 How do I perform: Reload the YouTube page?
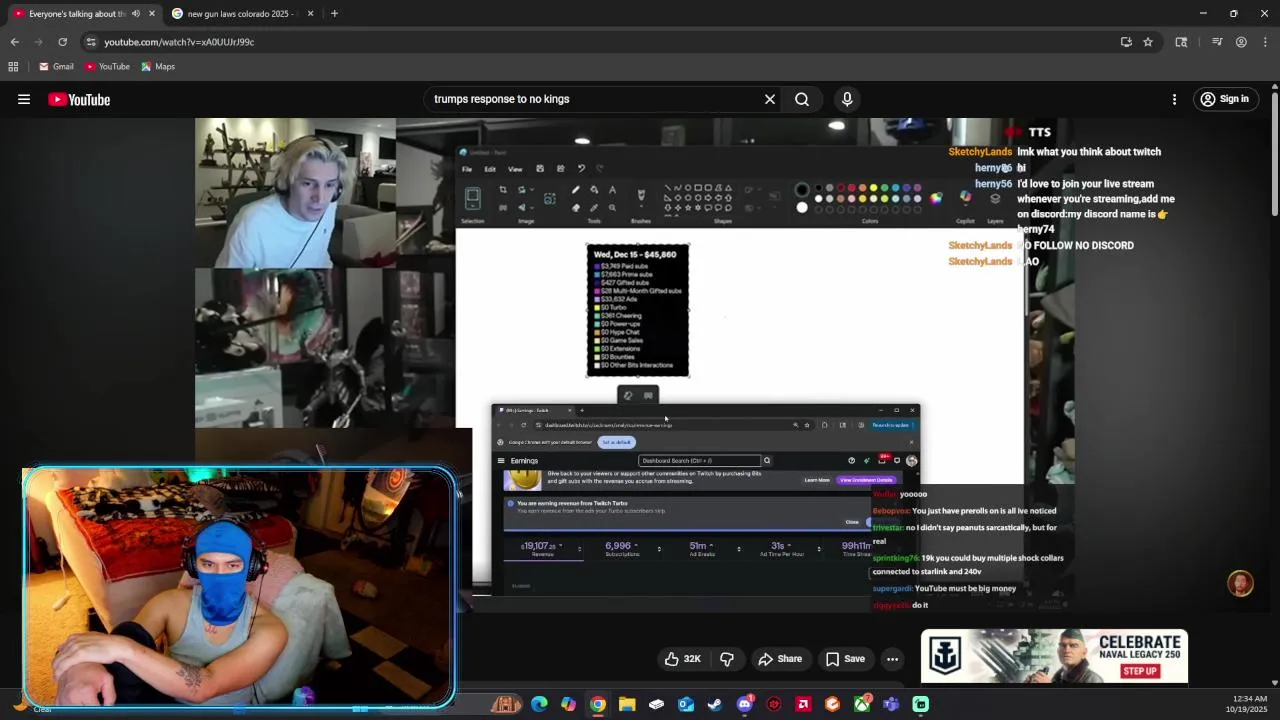pos(62,42)
